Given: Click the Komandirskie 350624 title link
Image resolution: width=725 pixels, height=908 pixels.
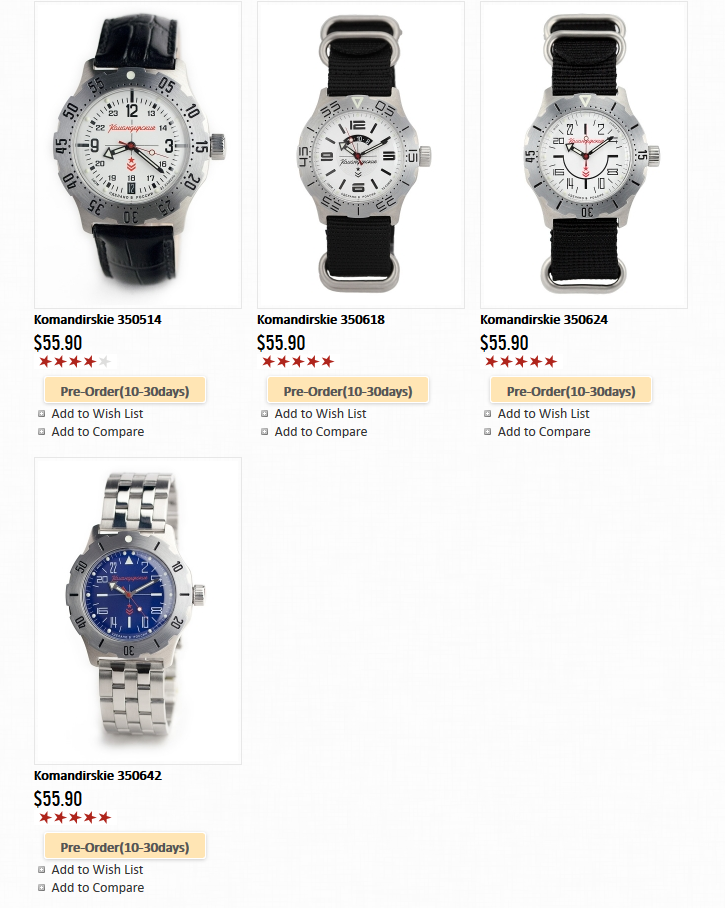Looking at the screenshot, I should (x=544, y=320).
